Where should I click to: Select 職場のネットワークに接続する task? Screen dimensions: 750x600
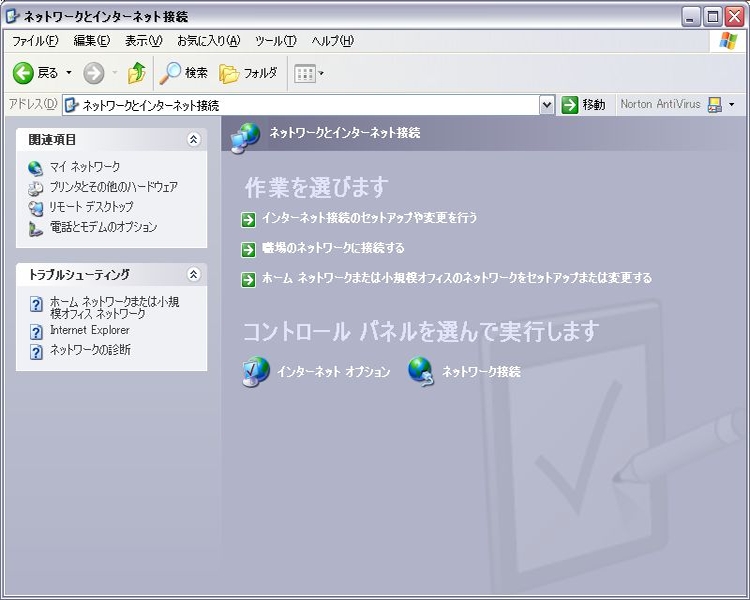[x=333, y=248]
